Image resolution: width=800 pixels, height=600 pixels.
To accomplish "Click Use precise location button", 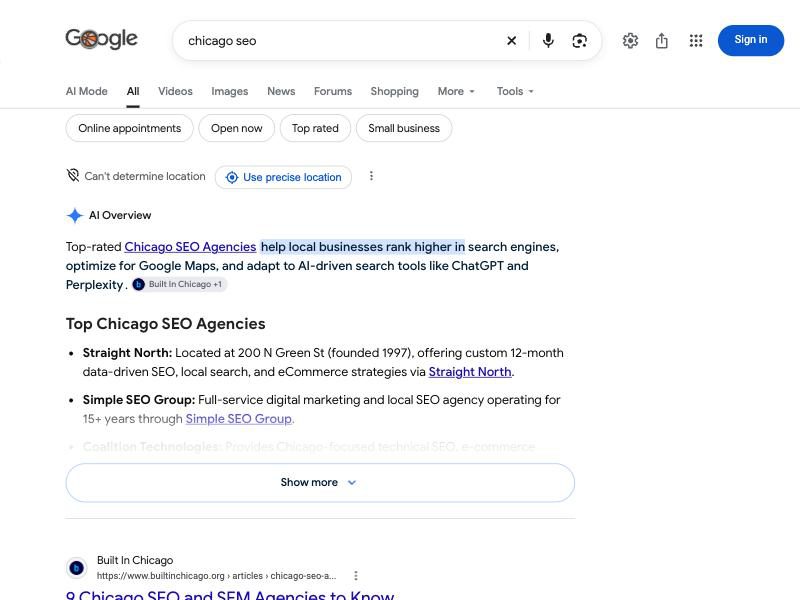I will point(283,177).
